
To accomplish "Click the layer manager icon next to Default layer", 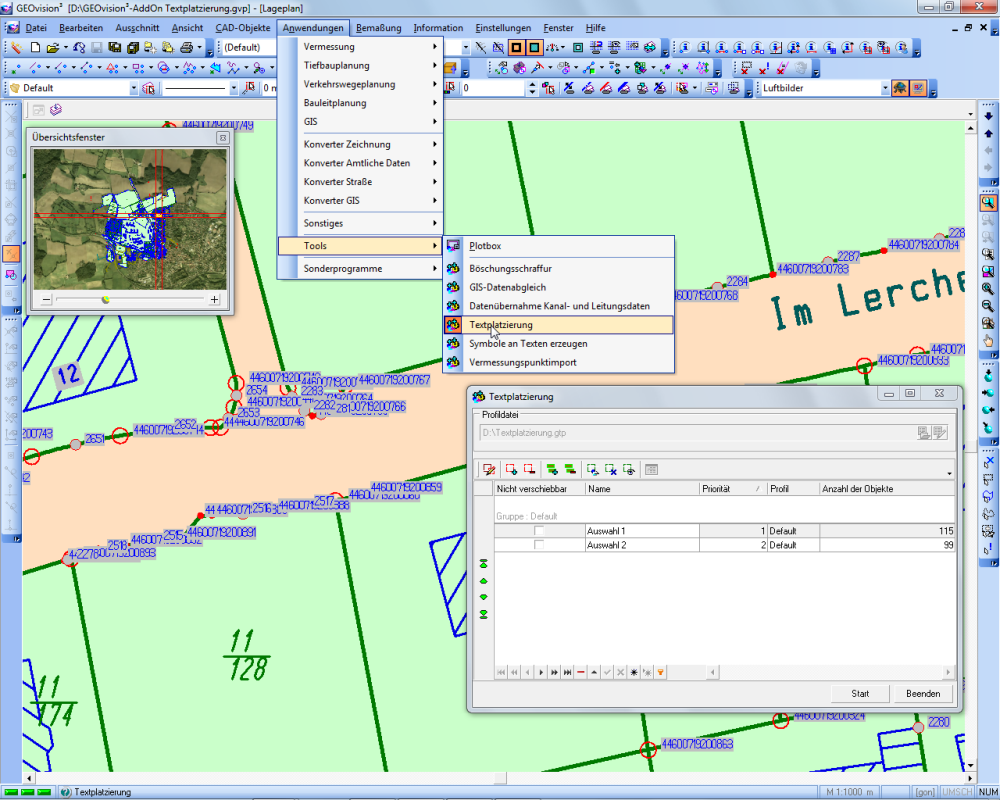I will (x=149, y=88).
